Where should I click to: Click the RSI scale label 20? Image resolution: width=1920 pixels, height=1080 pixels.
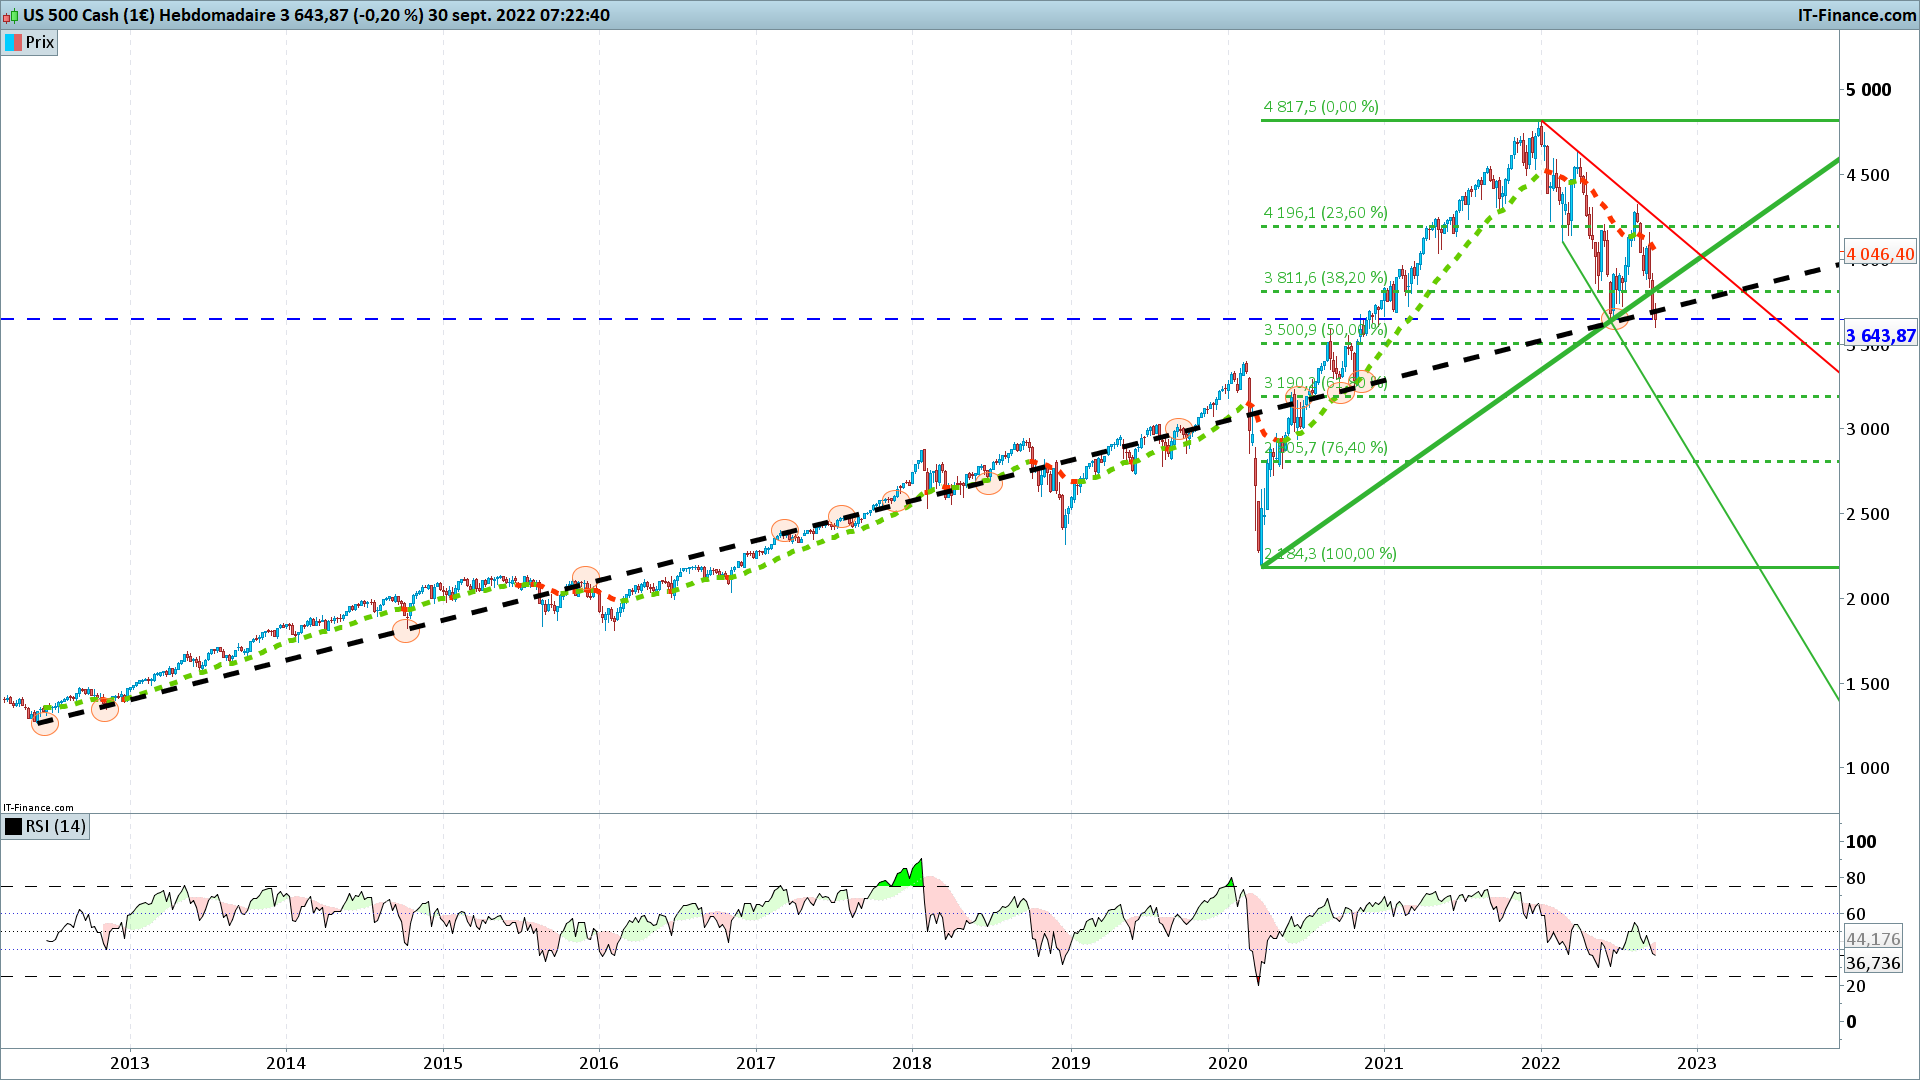1856,986
